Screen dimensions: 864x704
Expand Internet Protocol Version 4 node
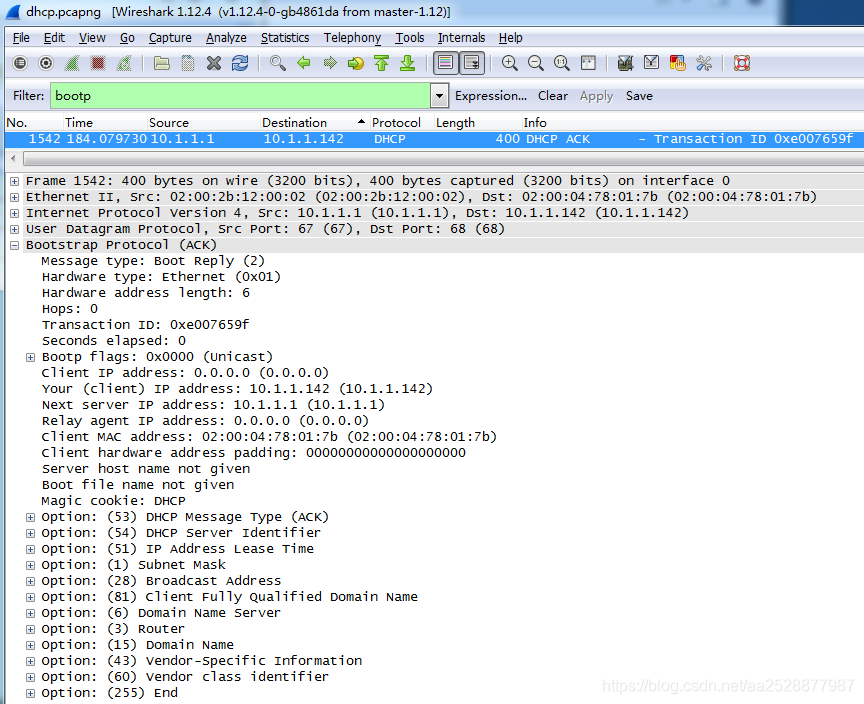tap(15, 213)
